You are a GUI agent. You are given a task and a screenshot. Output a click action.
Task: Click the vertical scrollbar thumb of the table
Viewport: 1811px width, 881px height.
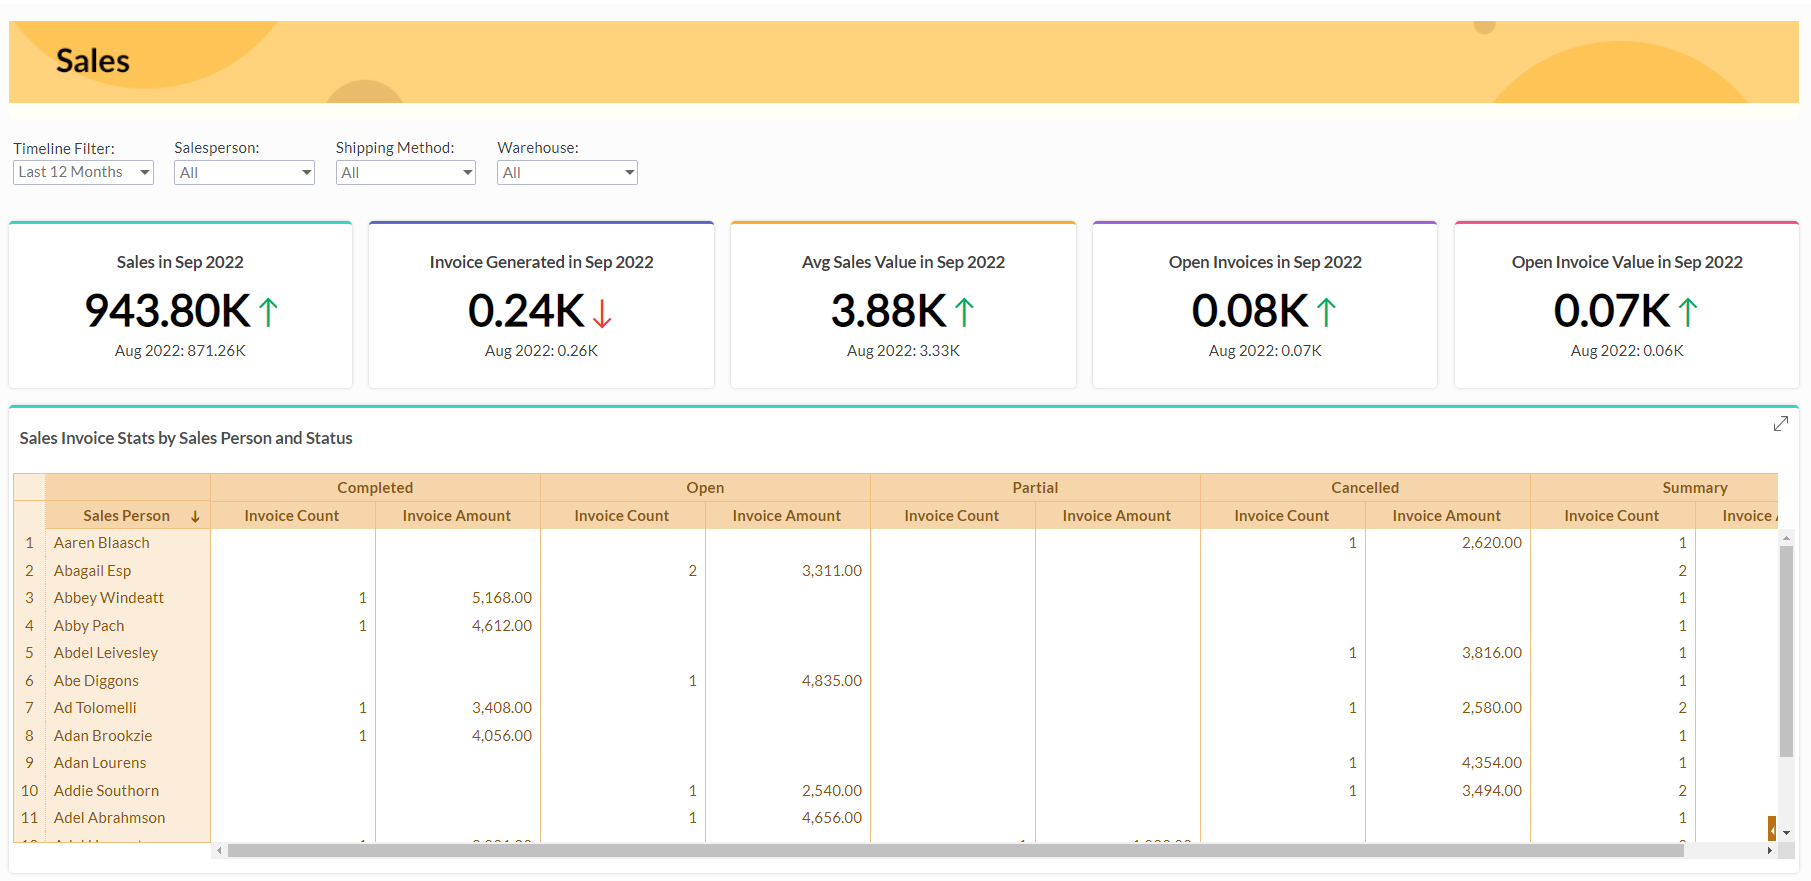(x=1786, y=651)
